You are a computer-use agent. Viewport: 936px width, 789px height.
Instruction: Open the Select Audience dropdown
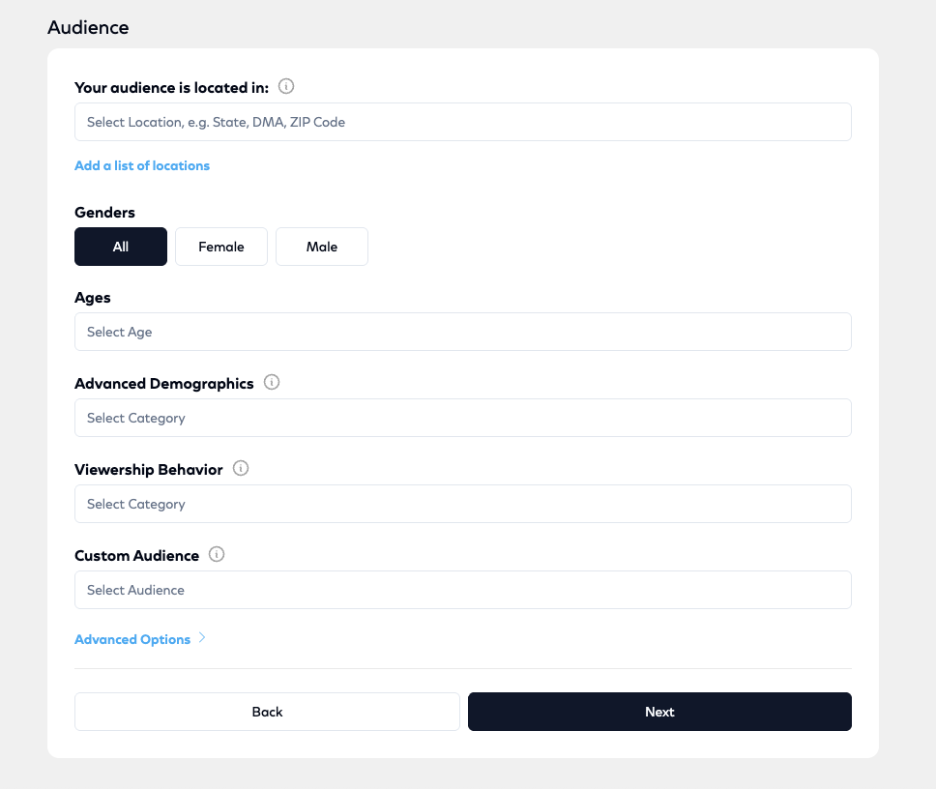(462, 590)
